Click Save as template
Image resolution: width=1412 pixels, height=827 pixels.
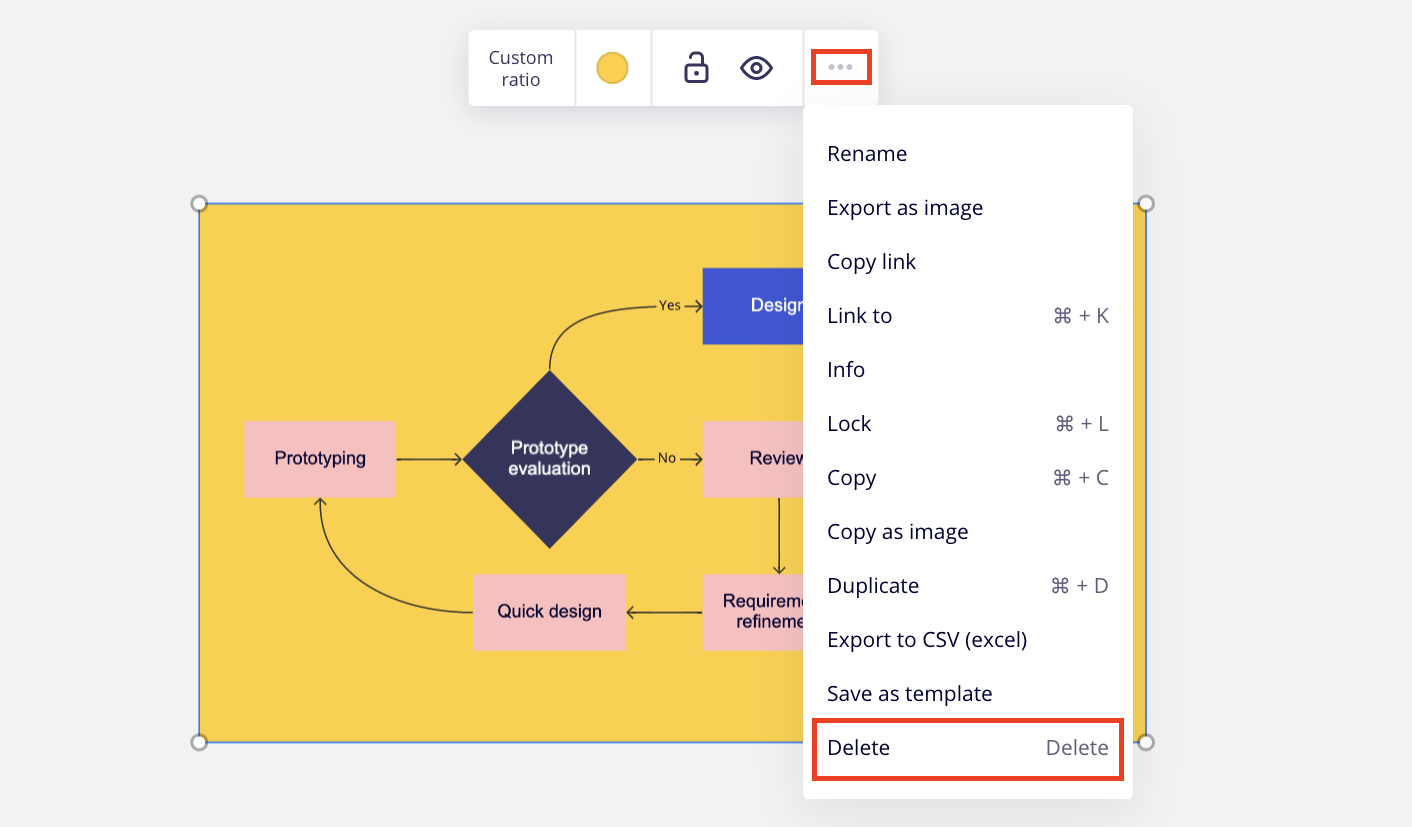(x=909, y=694)
